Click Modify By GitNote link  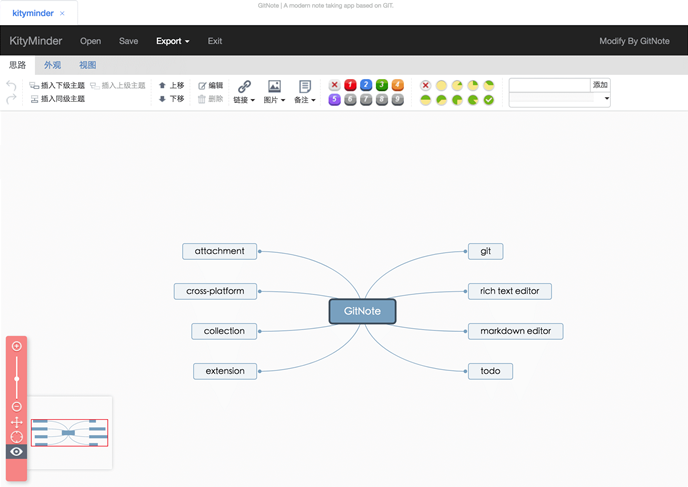pos(634,41)
